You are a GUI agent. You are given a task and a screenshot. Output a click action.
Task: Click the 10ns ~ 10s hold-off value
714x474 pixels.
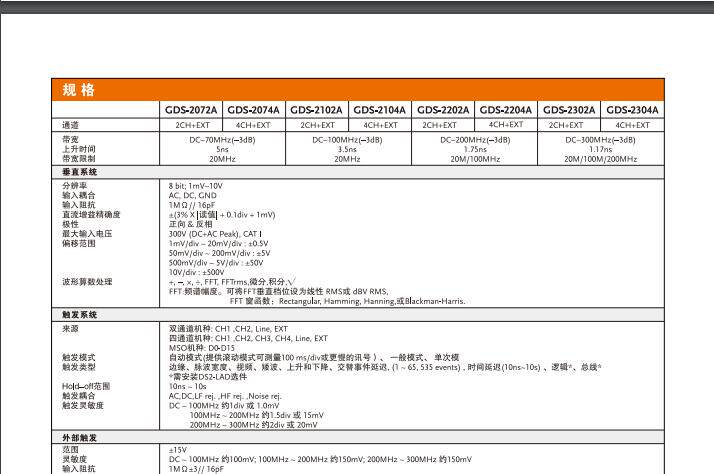188,386
